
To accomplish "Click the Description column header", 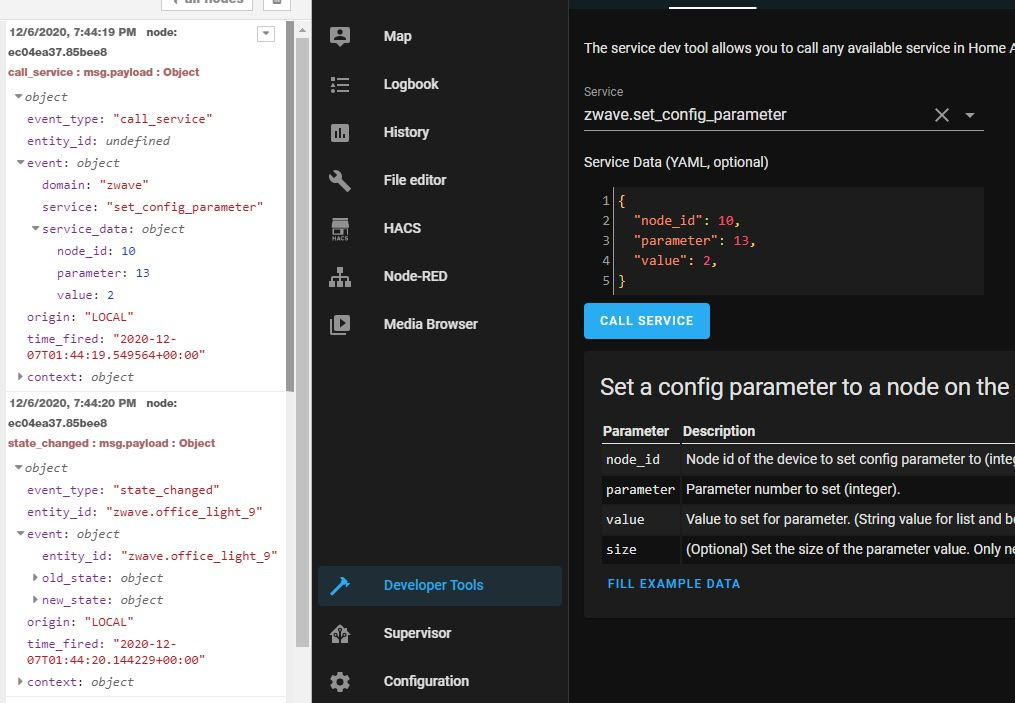I will tap(719, 432).
